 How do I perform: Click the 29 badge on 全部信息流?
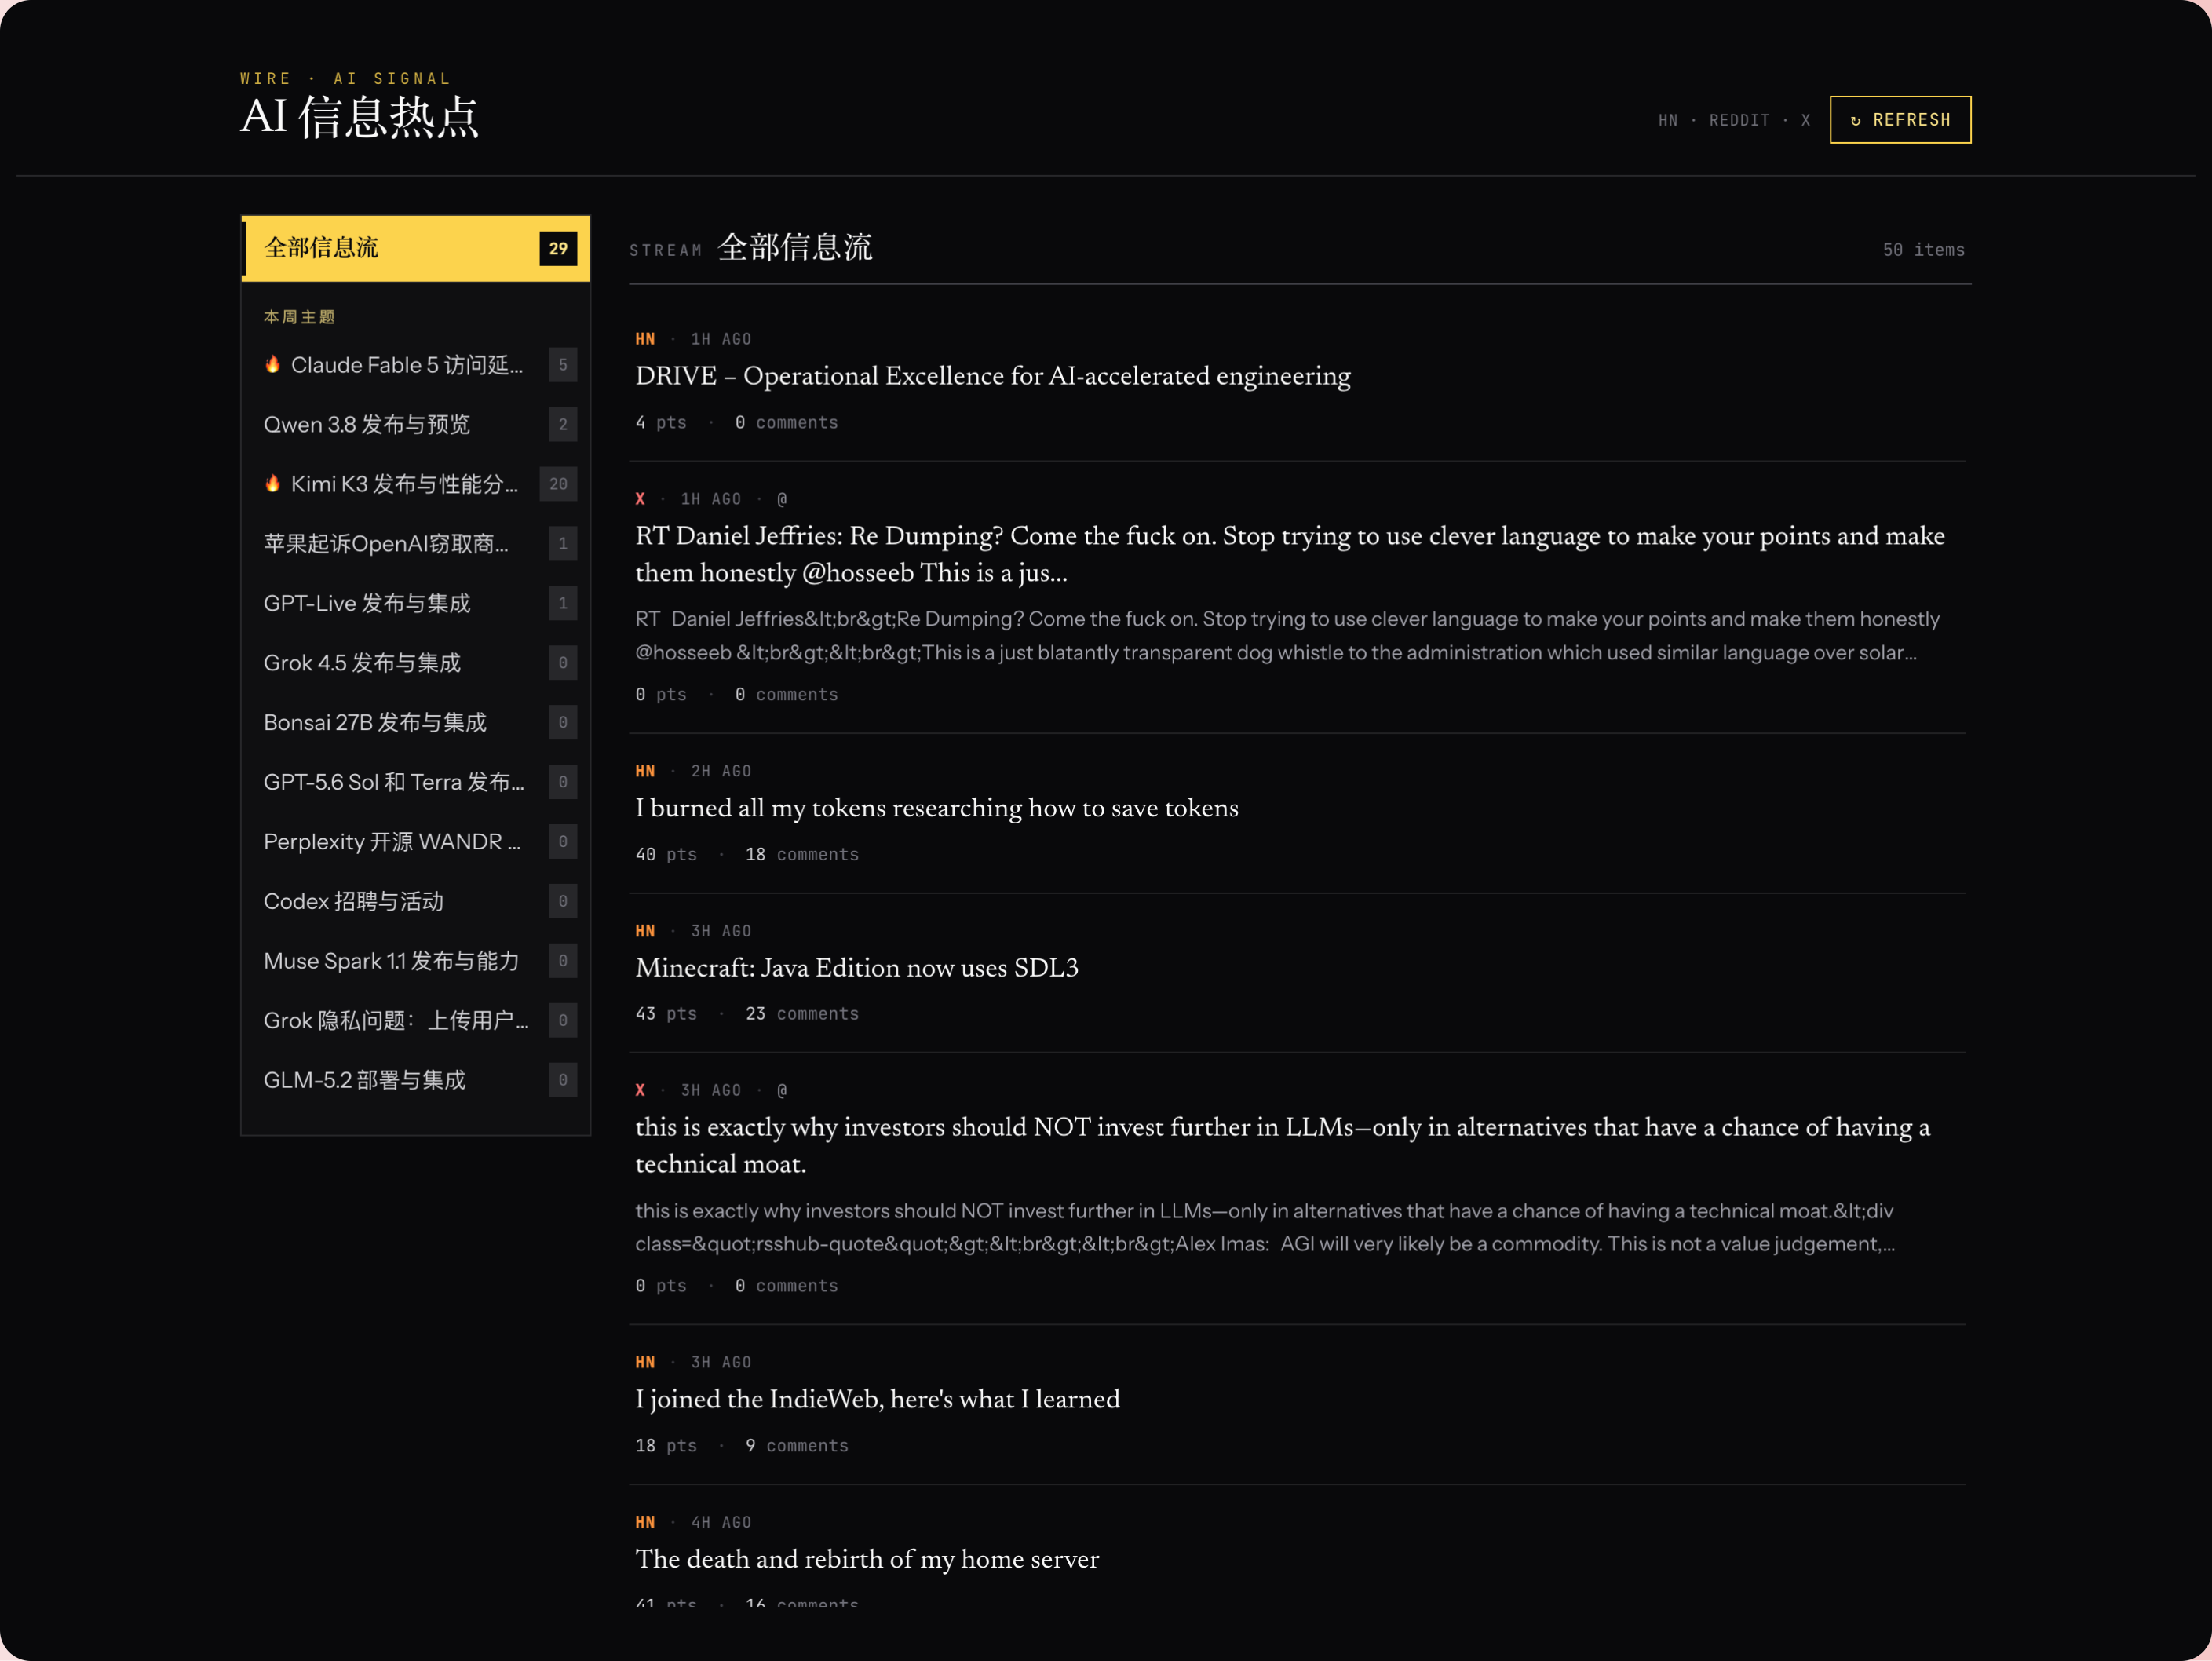click(x=558, y=248)
